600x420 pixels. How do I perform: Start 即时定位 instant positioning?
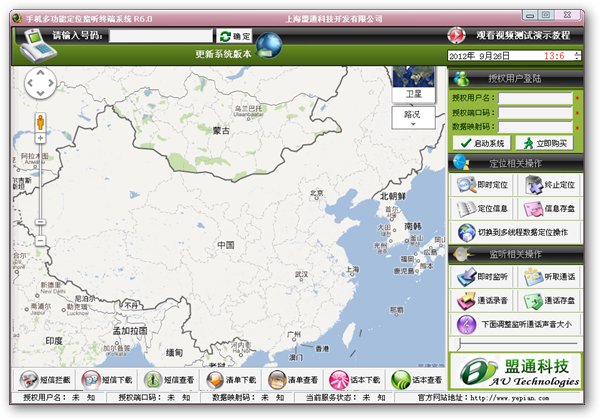[480, 184]
